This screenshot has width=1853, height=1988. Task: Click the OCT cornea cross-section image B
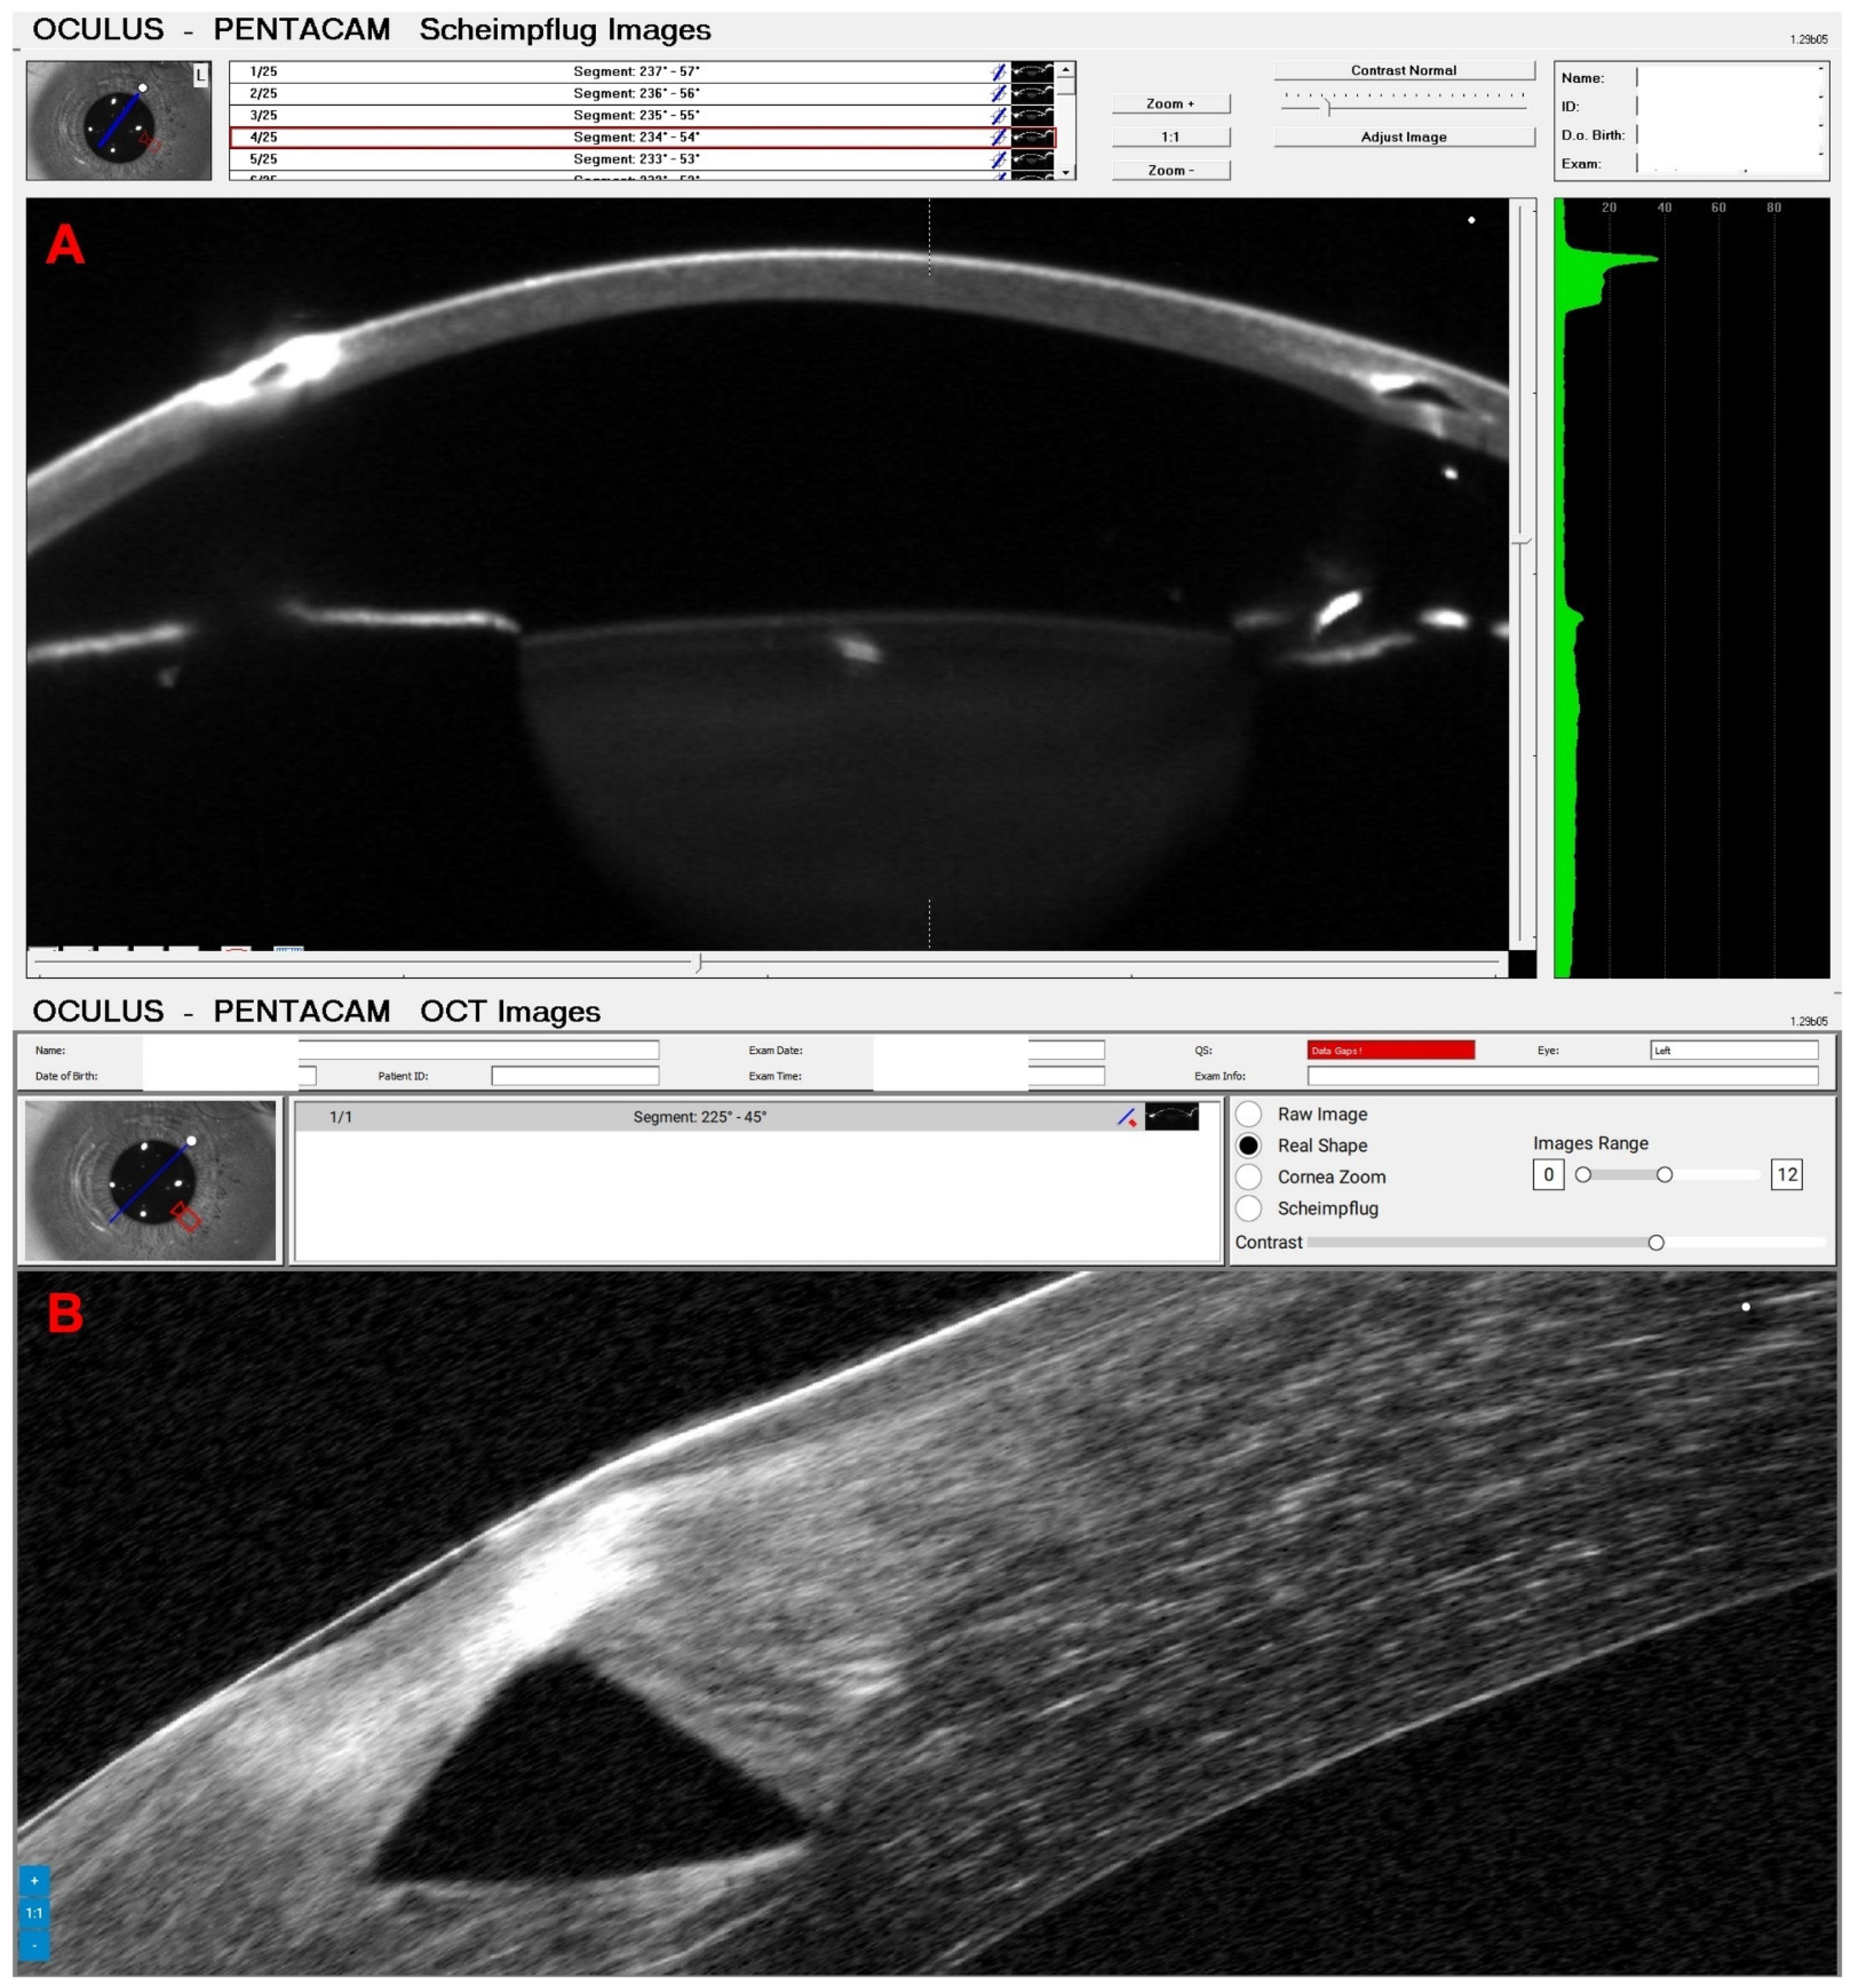point(927,1624)
